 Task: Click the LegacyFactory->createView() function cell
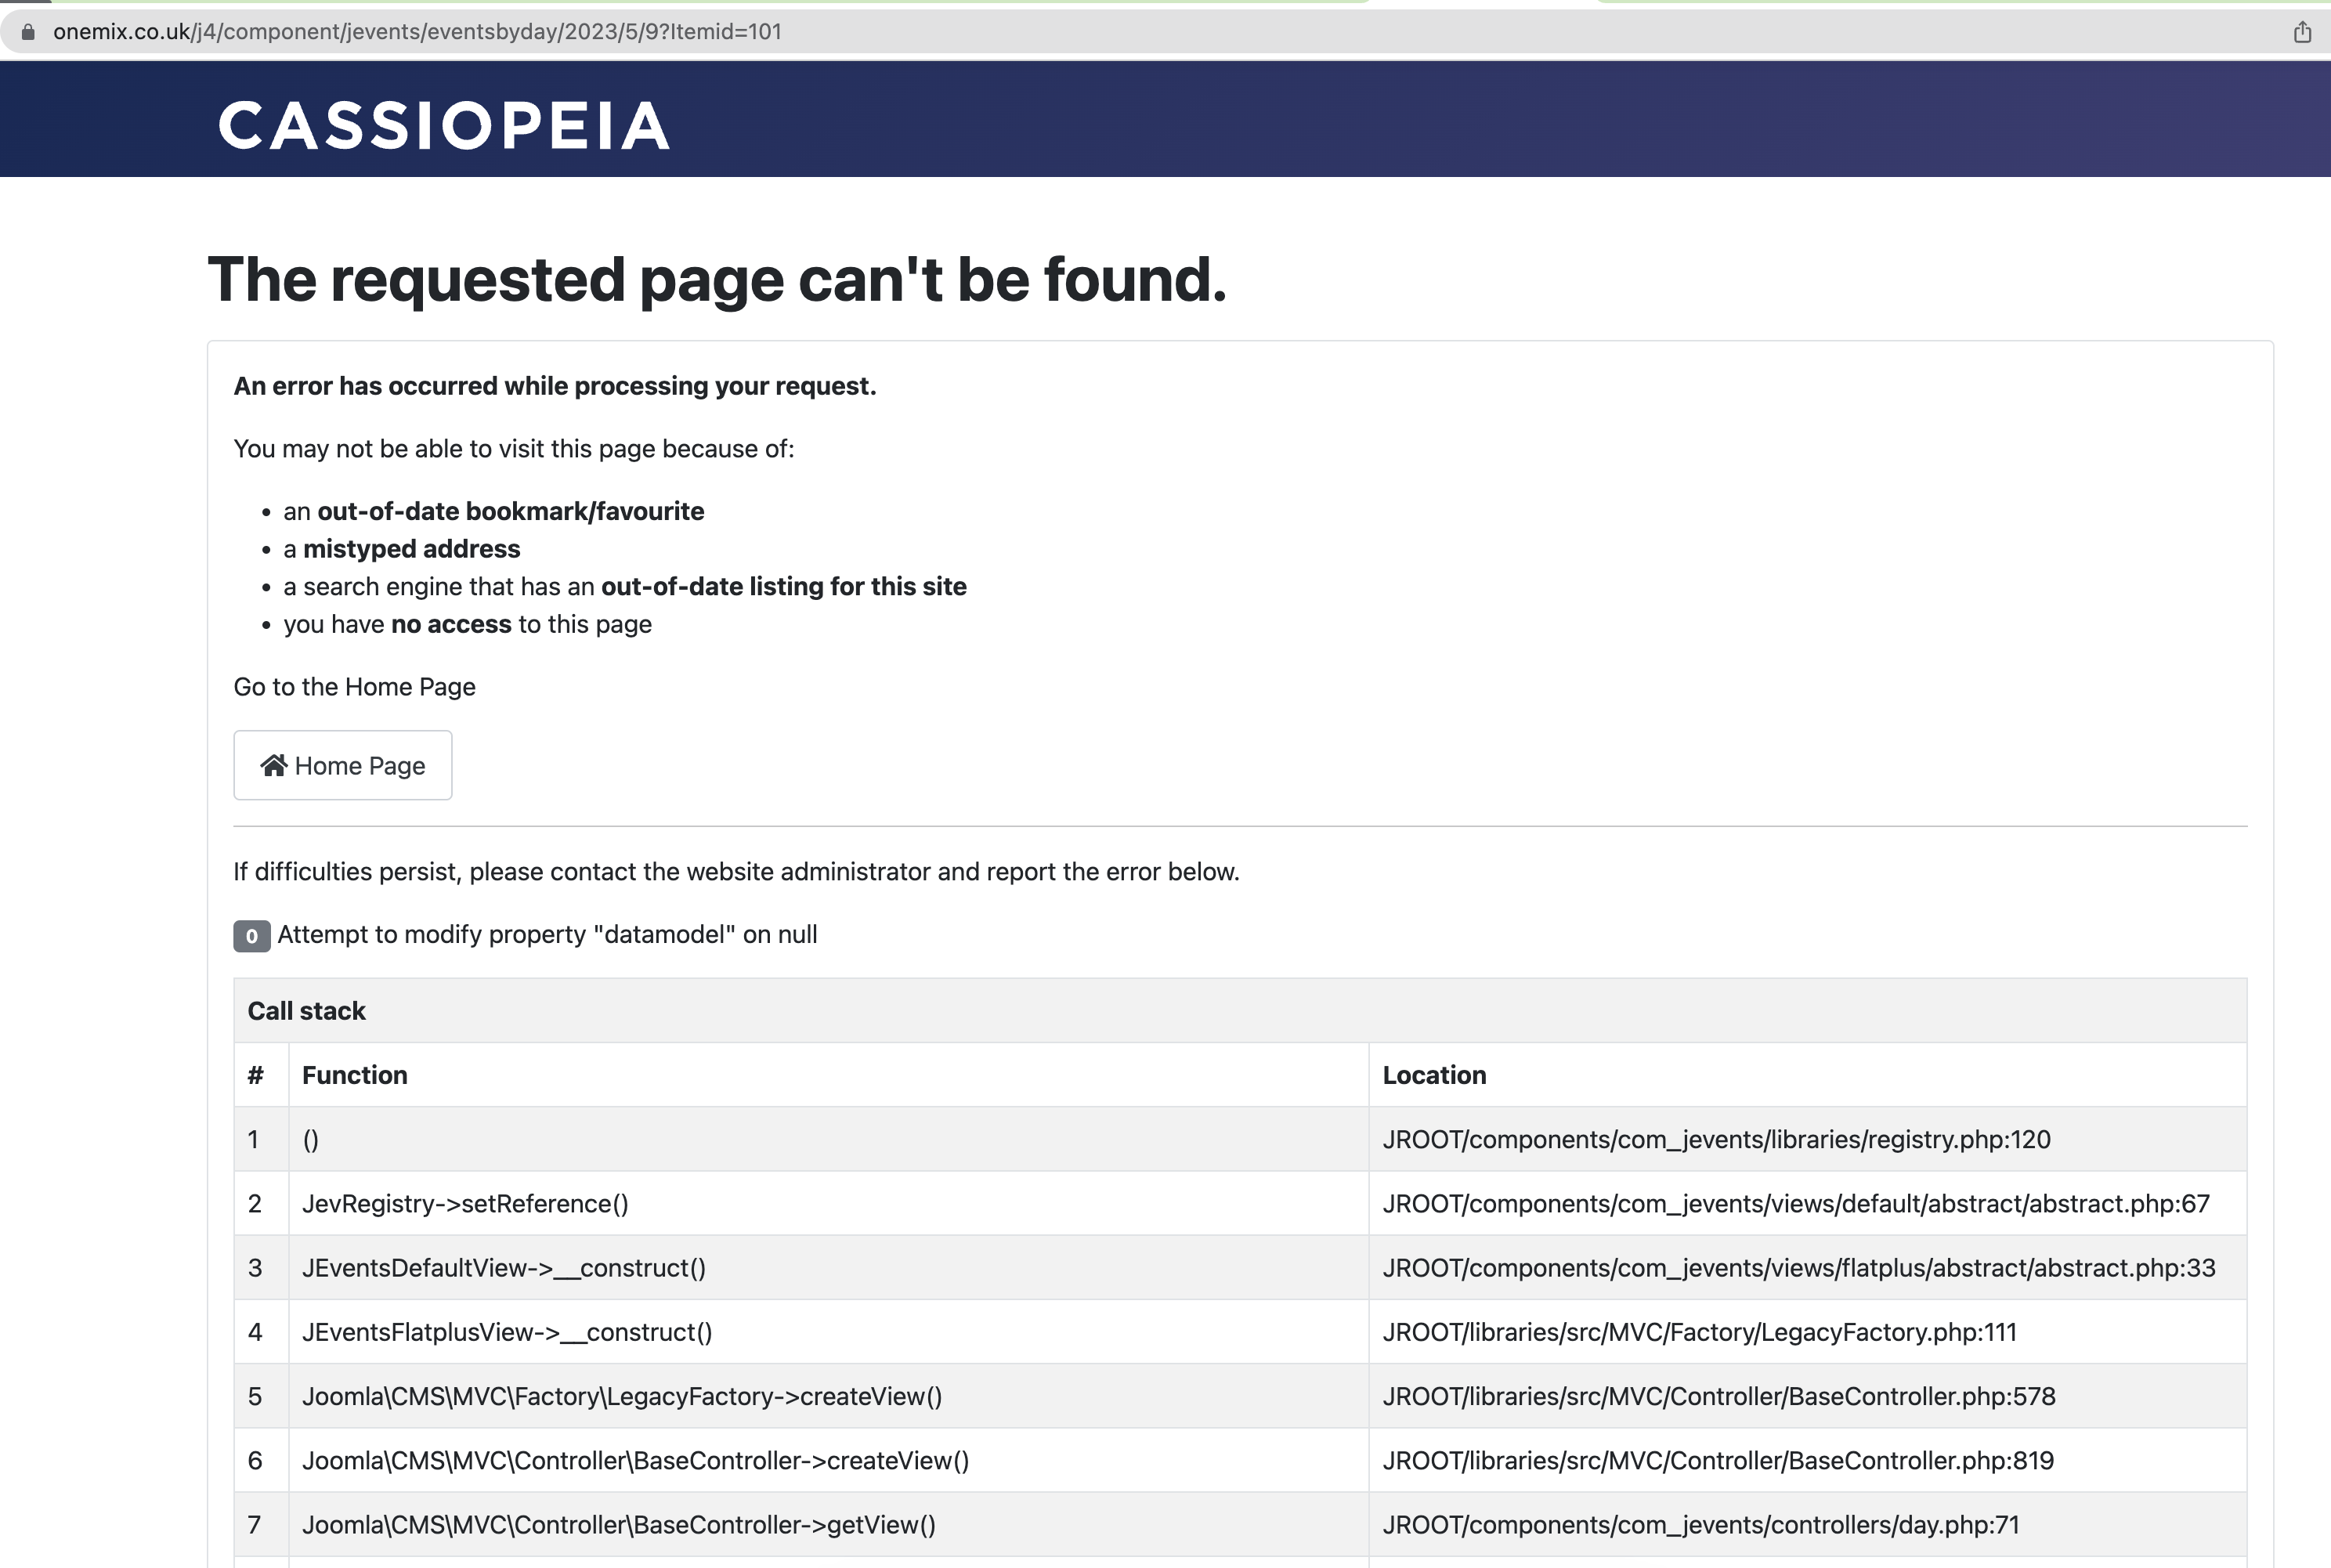pos(828,1396)
